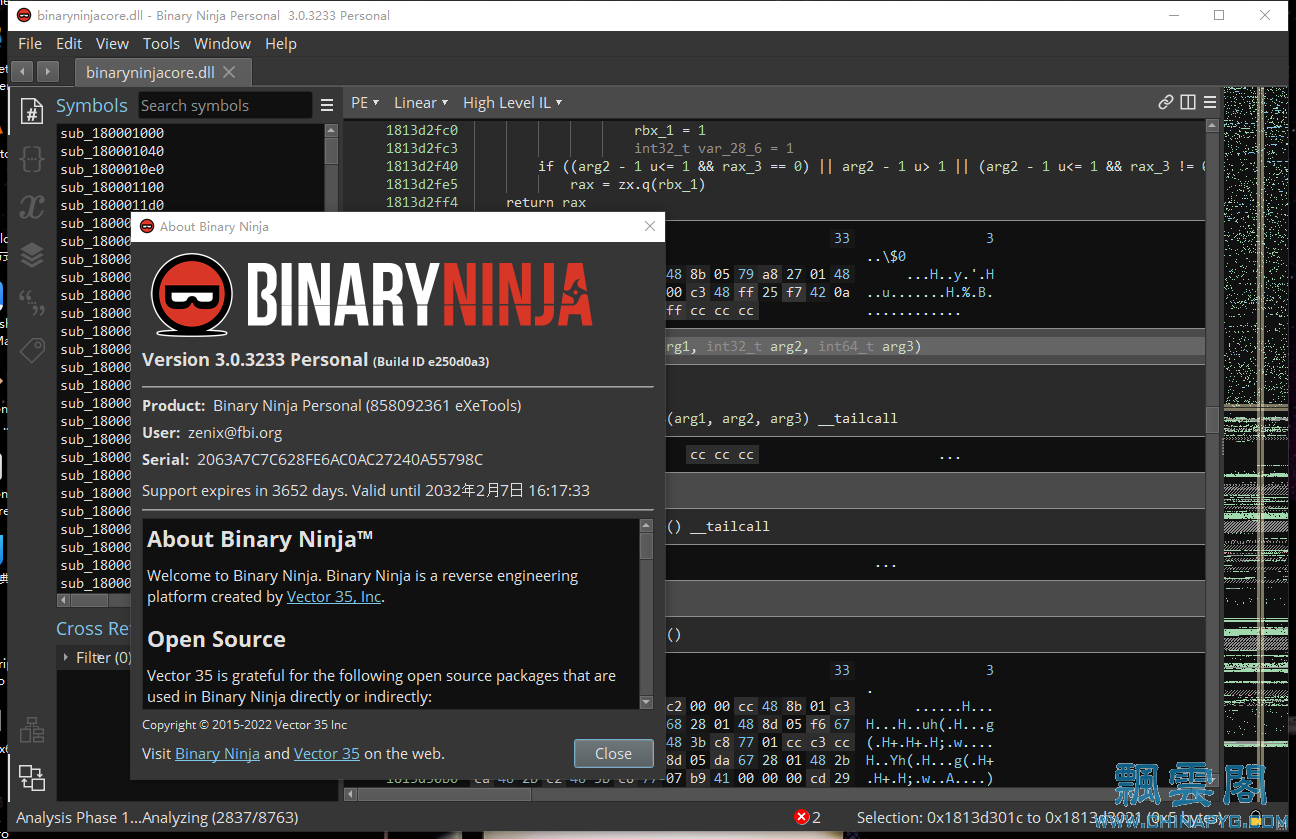The width and height of the screenshot is (1296, 839).
Task: Click the Symbols panel title
Action: [x=92, y=105]
